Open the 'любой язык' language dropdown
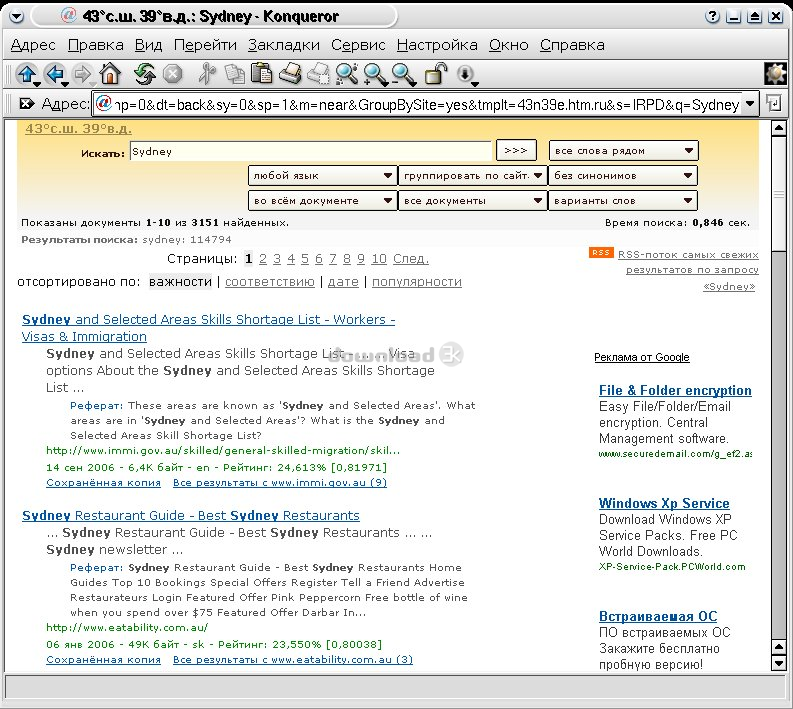 pos(322,176)
